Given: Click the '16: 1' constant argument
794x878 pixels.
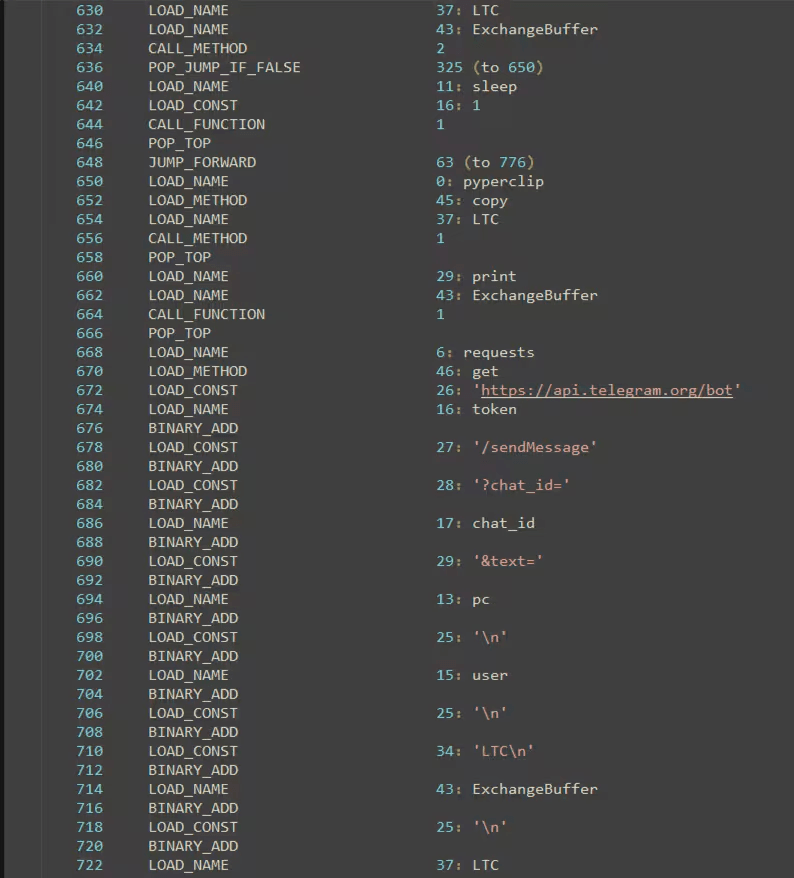Looking at the screenshot, I should point(459,105).
